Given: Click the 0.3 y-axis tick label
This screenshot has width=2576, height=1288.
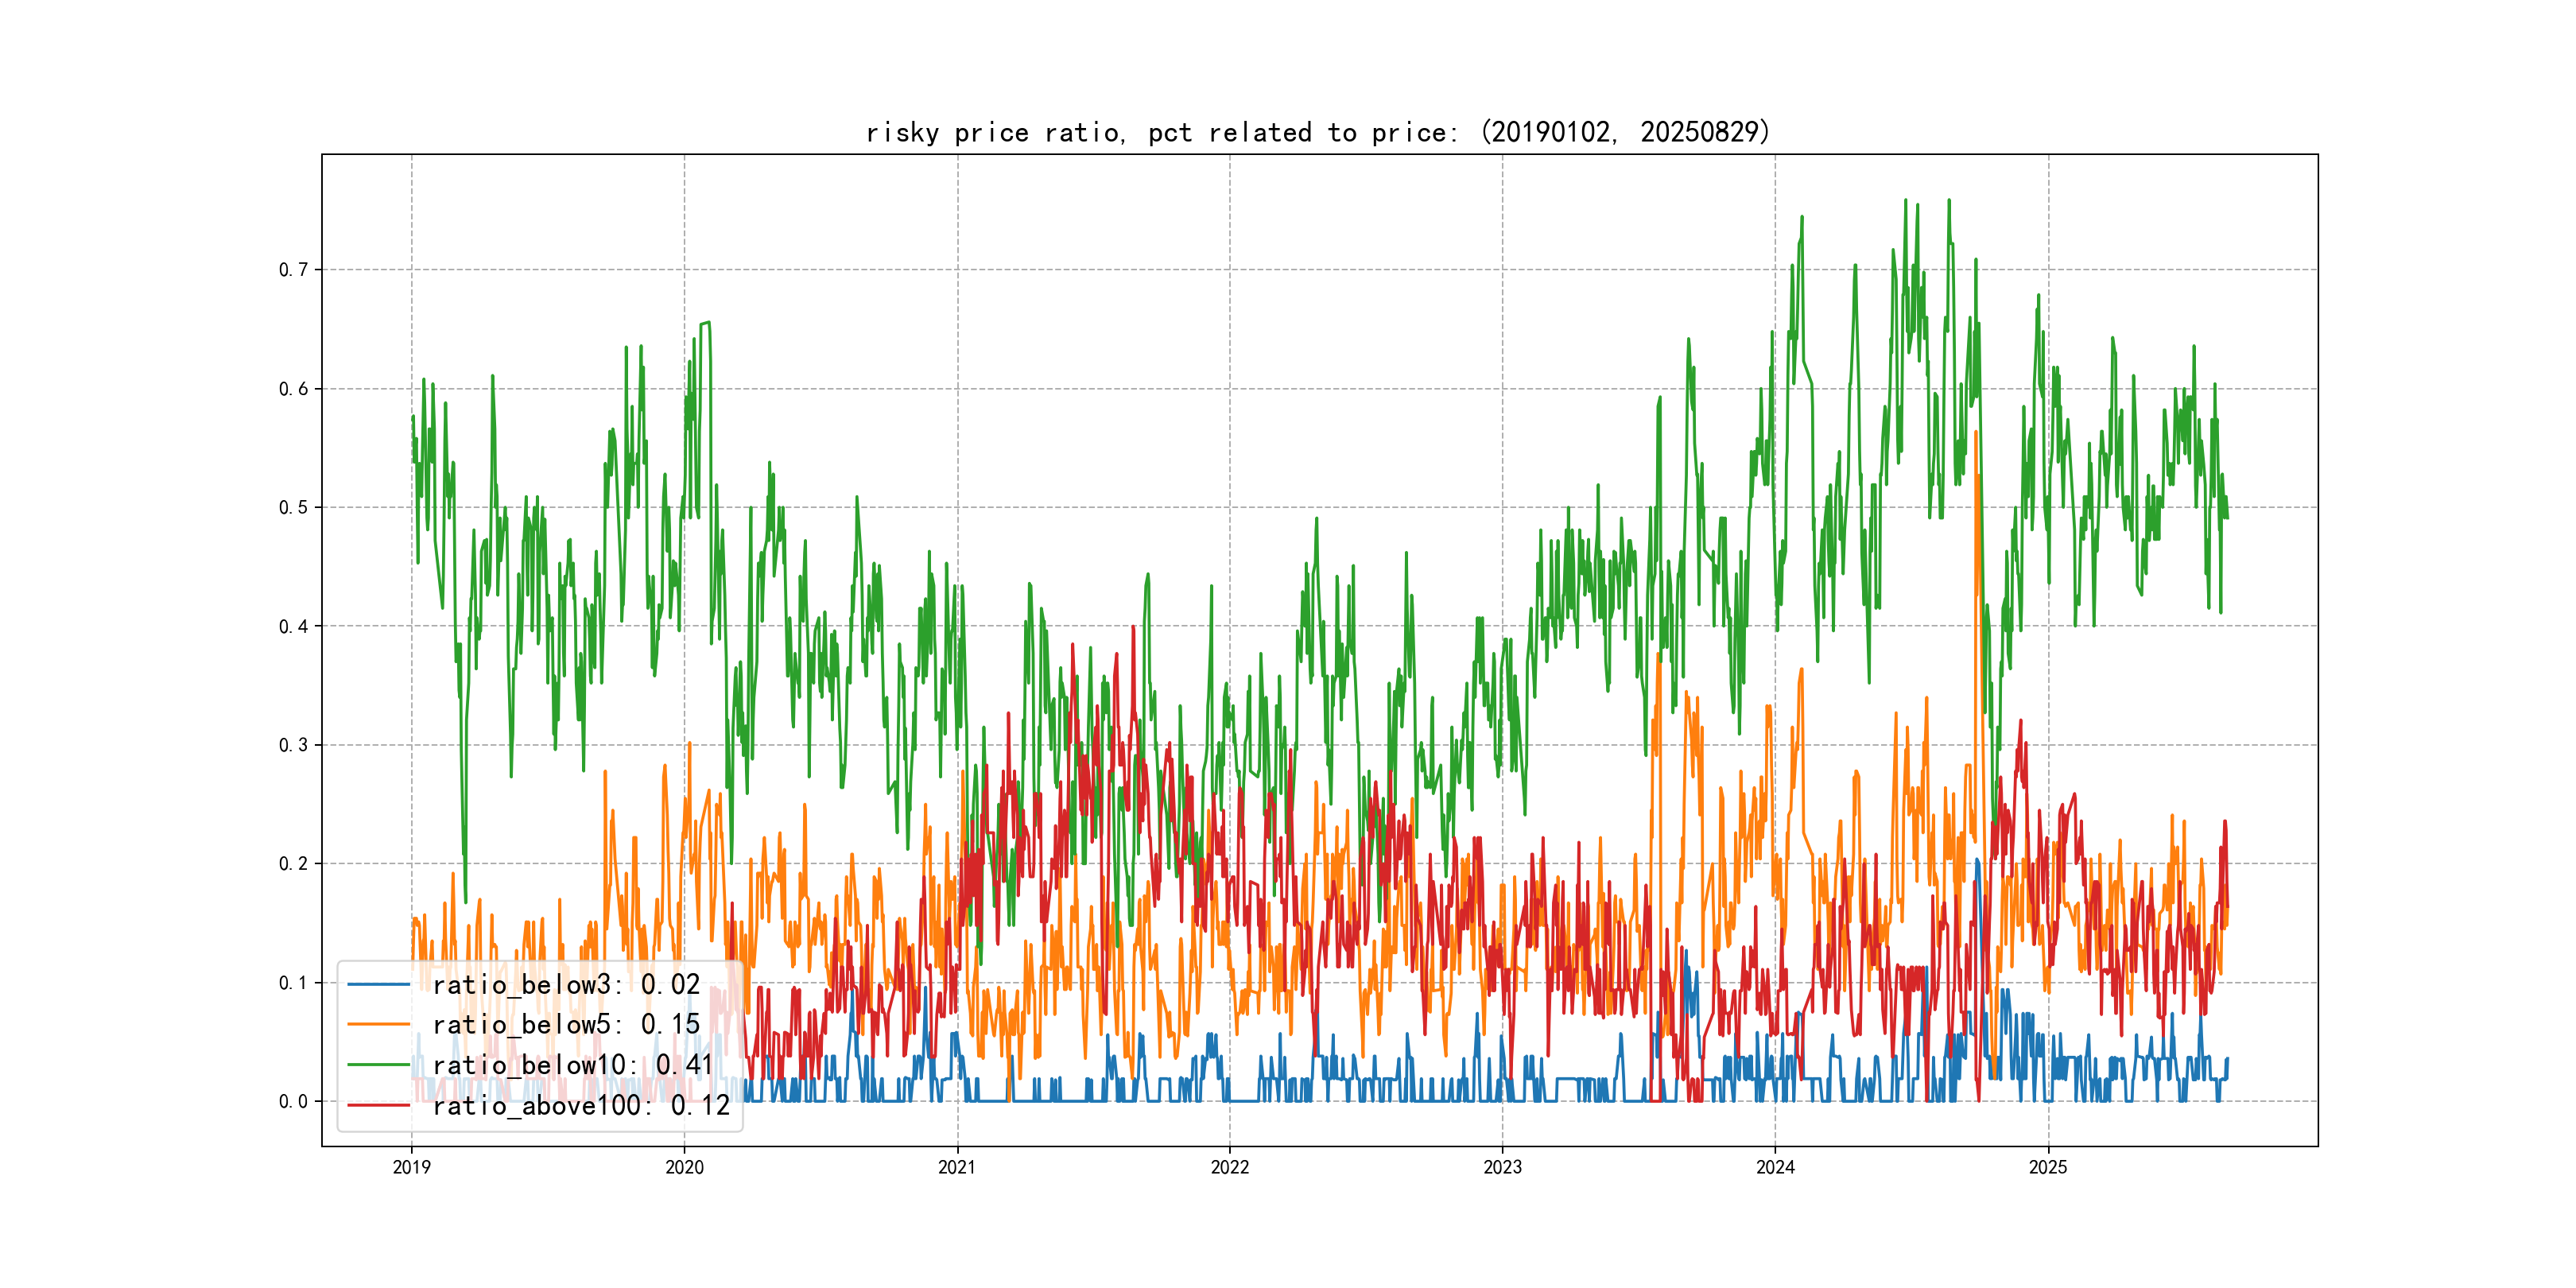Looking at the screenshot, I should [293, 745].
